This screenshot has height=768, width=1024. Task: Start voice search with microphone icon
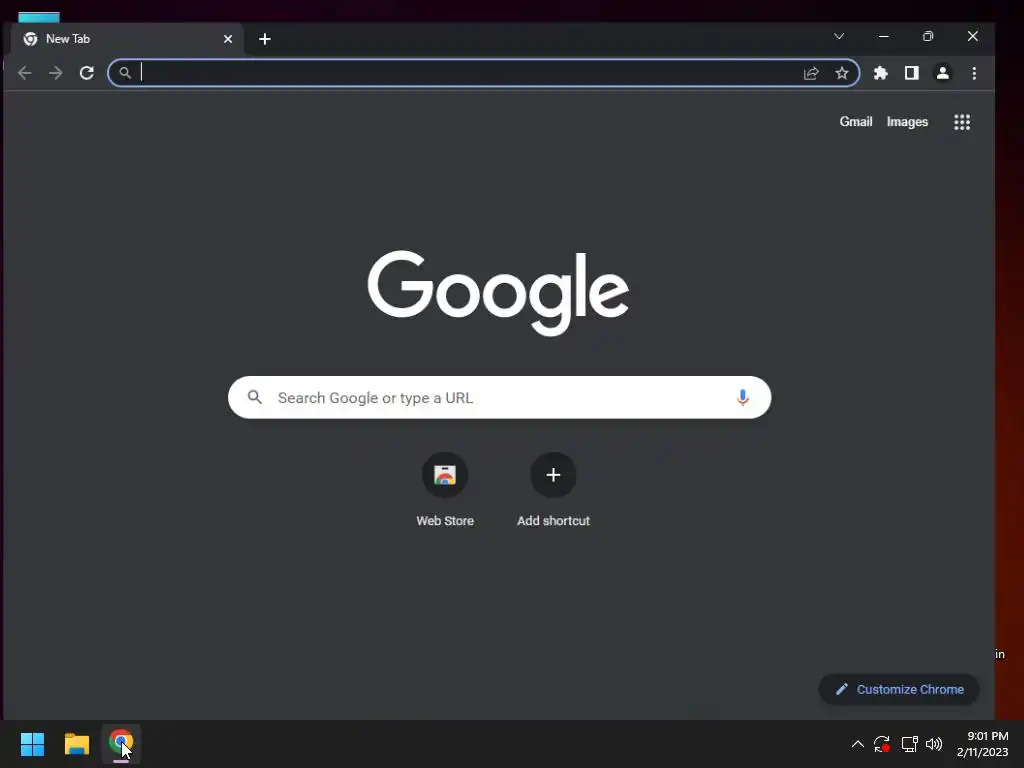coord(743,397)
